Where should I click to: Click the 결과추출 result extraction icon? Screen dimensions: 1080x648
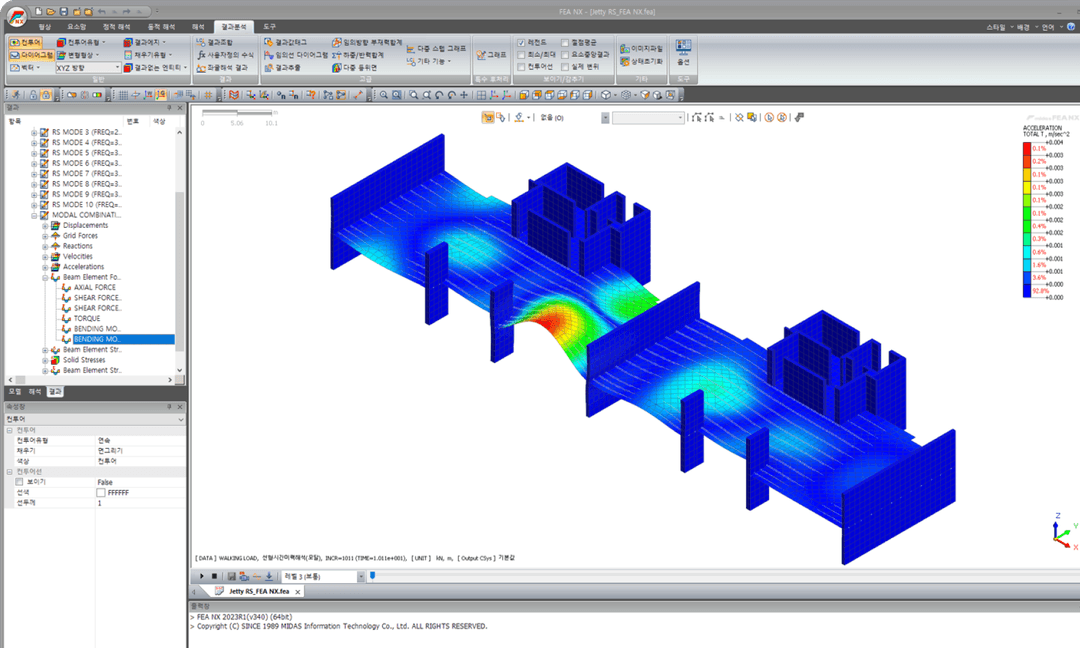pos(284,67)
